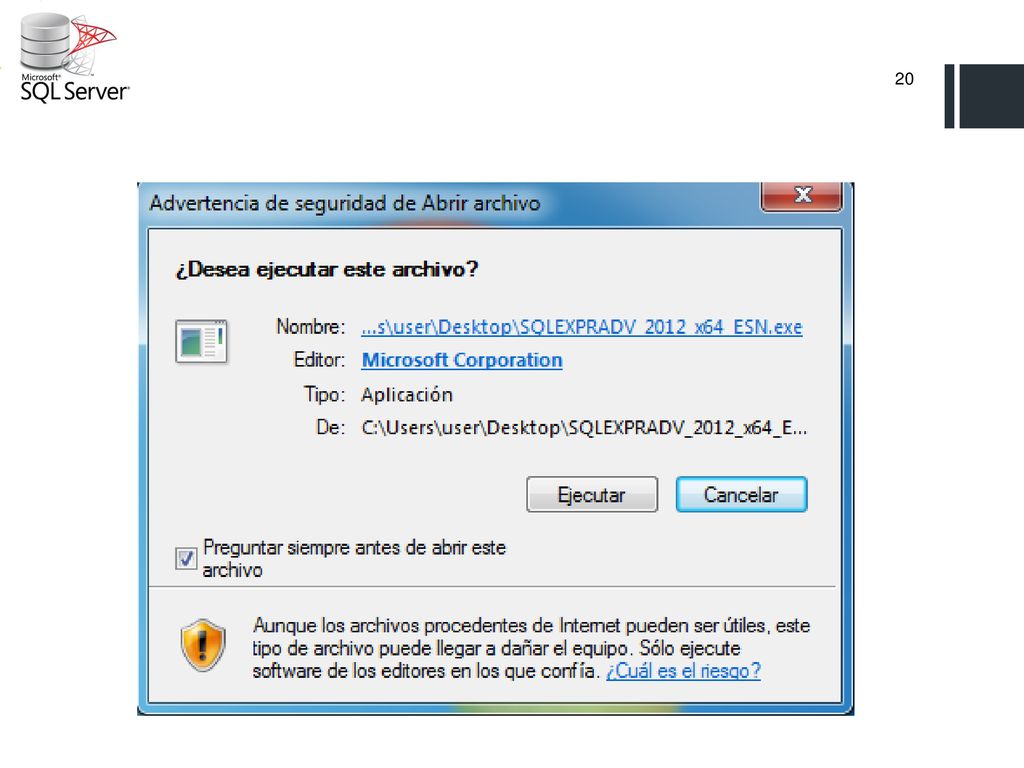The width and height of the screenshot is (1024, 768).
Task: Click the application file icon beside Nombre
Action: [201, 341]
